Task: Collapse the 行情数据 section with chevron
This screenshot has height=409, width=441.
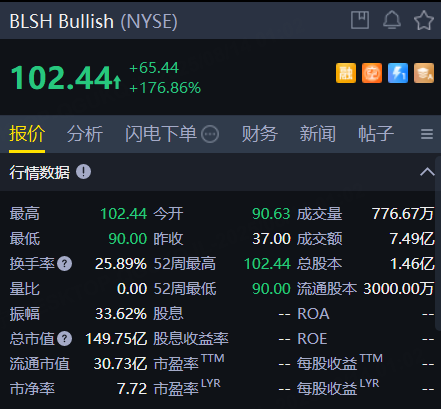Action: (427, 172)
